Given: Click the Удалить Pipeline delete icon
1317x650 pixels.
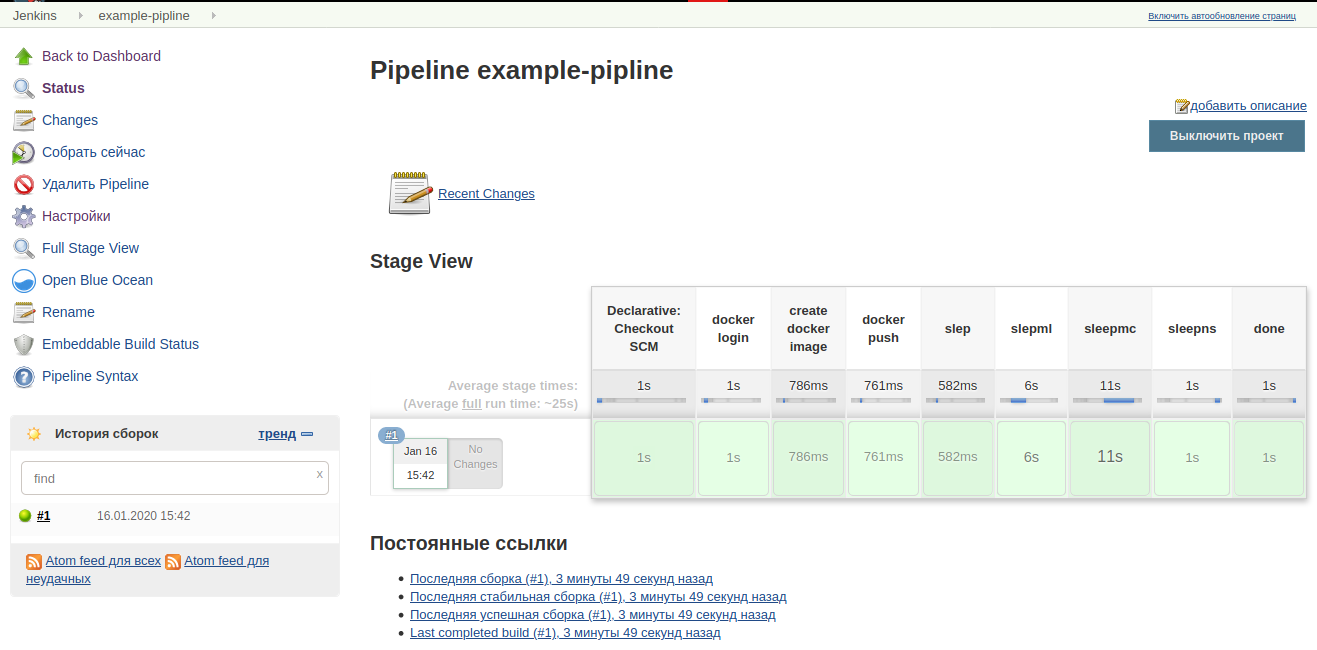Looking at the screenshot, I should 24,184.
